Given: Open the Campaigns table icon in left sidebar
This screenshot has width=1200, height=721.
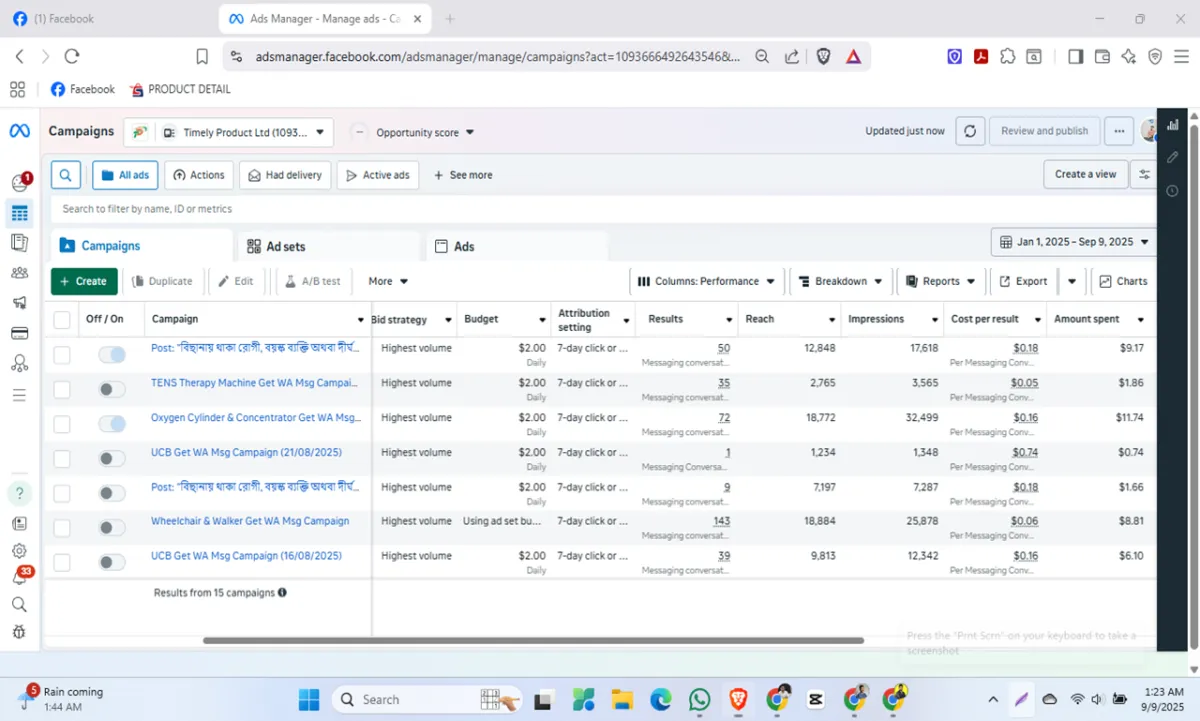Looking at the screenshot, I should click(19, 213).
